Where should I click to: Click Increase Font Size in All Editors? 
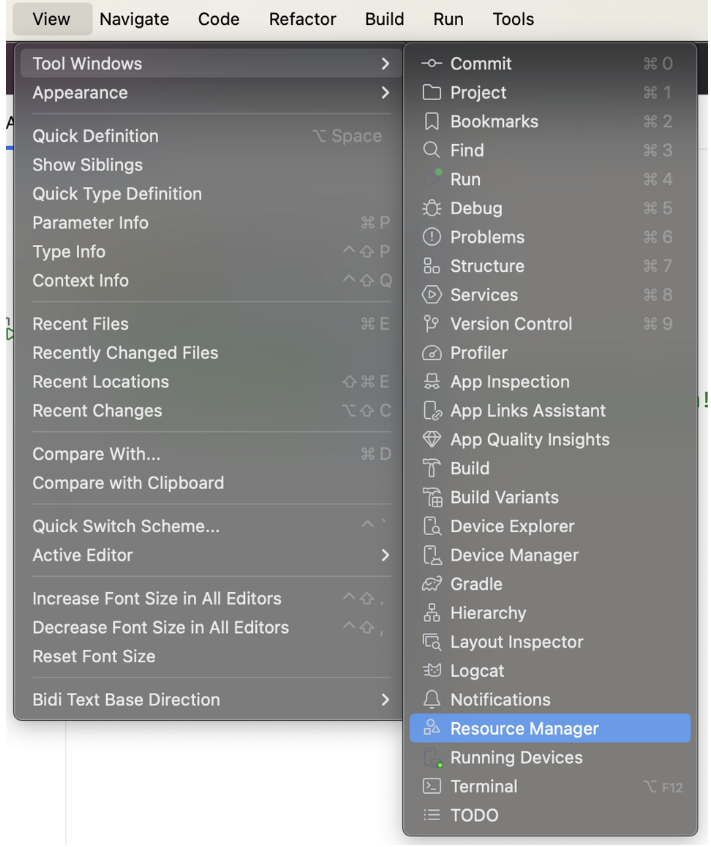coord(157,599)
